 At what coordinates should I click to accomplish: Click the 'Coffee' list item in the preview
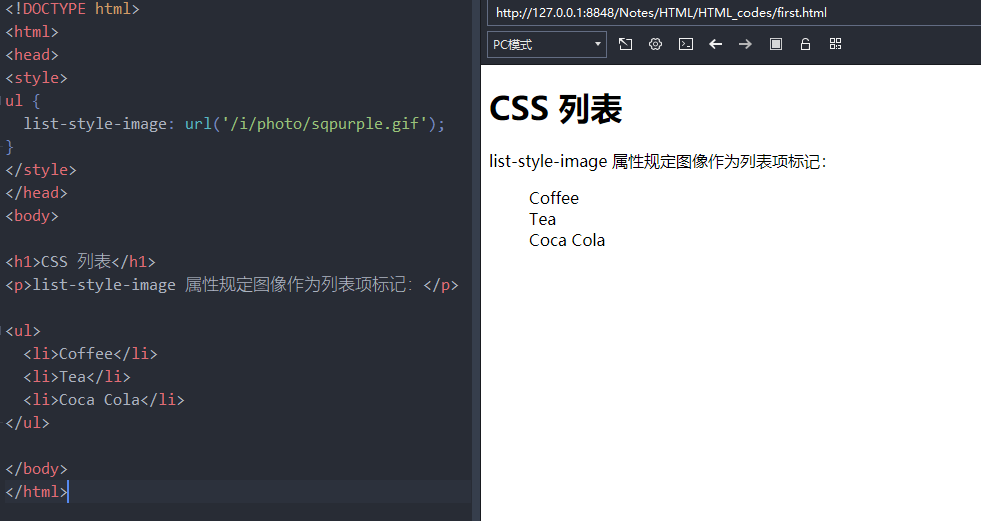(x=554, y=198)
